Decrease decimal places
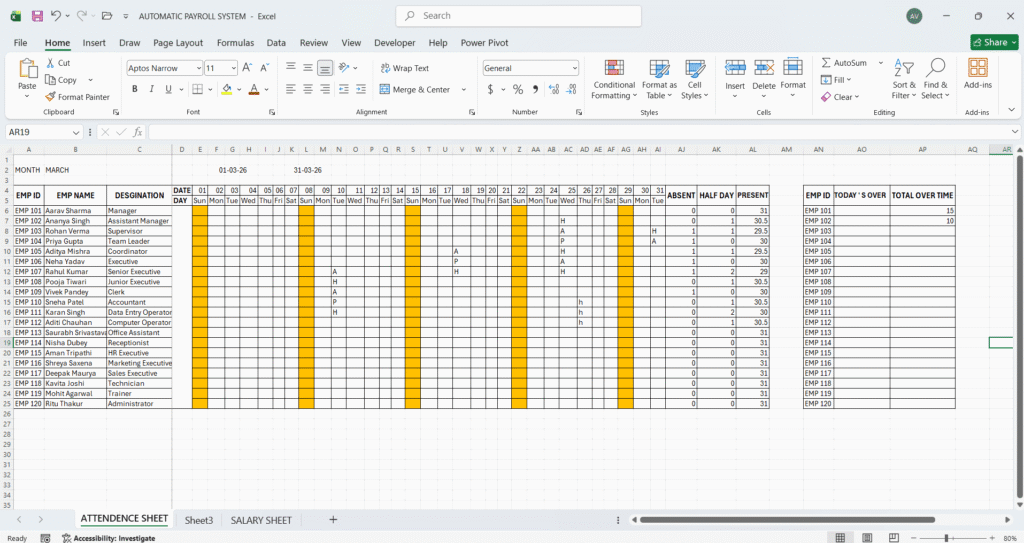The height and width of the screenshot is (543, 1024). [x=571, y=90]
